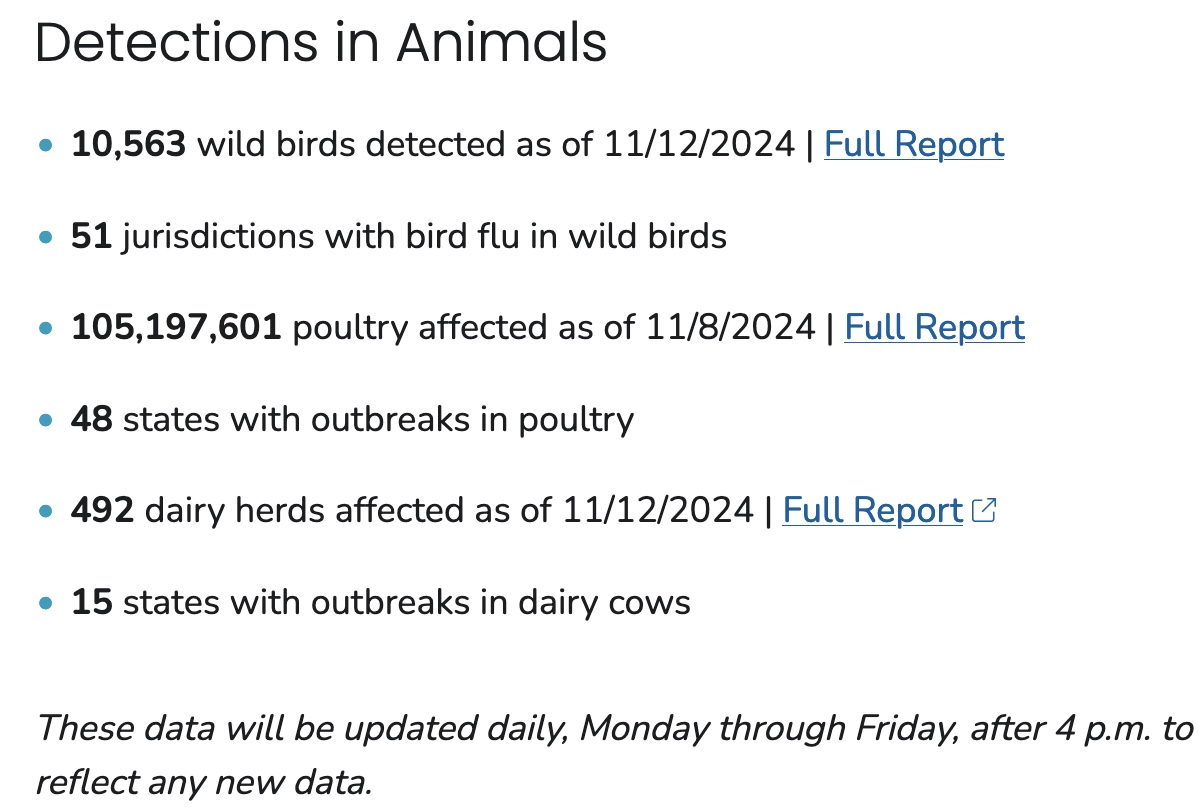
Task: Click the "dairy herds affected as of 11/12/2024" text
Action: click(x=449, y=511)
